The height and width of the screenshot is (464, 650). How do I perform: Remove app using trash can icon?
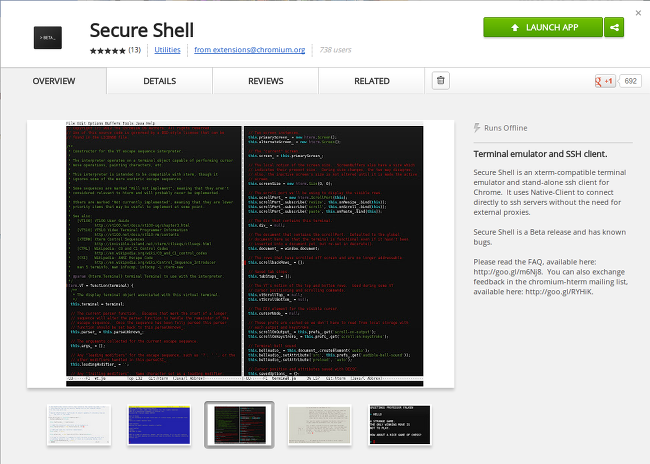click(441, 80)
